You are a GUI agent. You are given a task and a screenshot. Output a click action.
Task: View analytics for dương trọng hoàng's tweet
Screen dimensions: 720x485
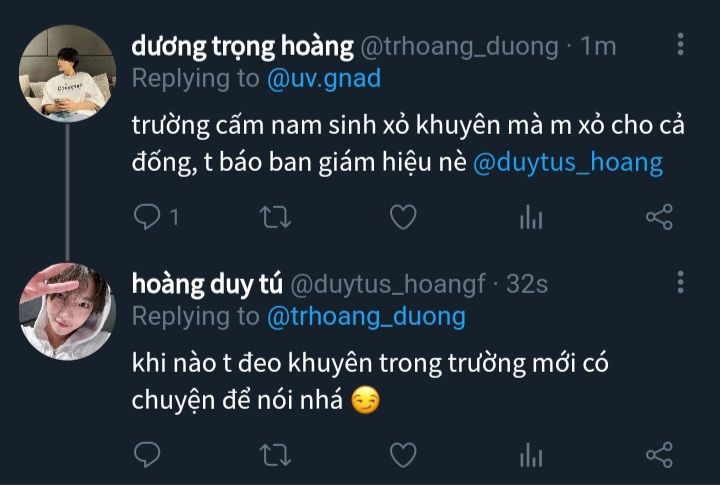click(x=531, y=217)
